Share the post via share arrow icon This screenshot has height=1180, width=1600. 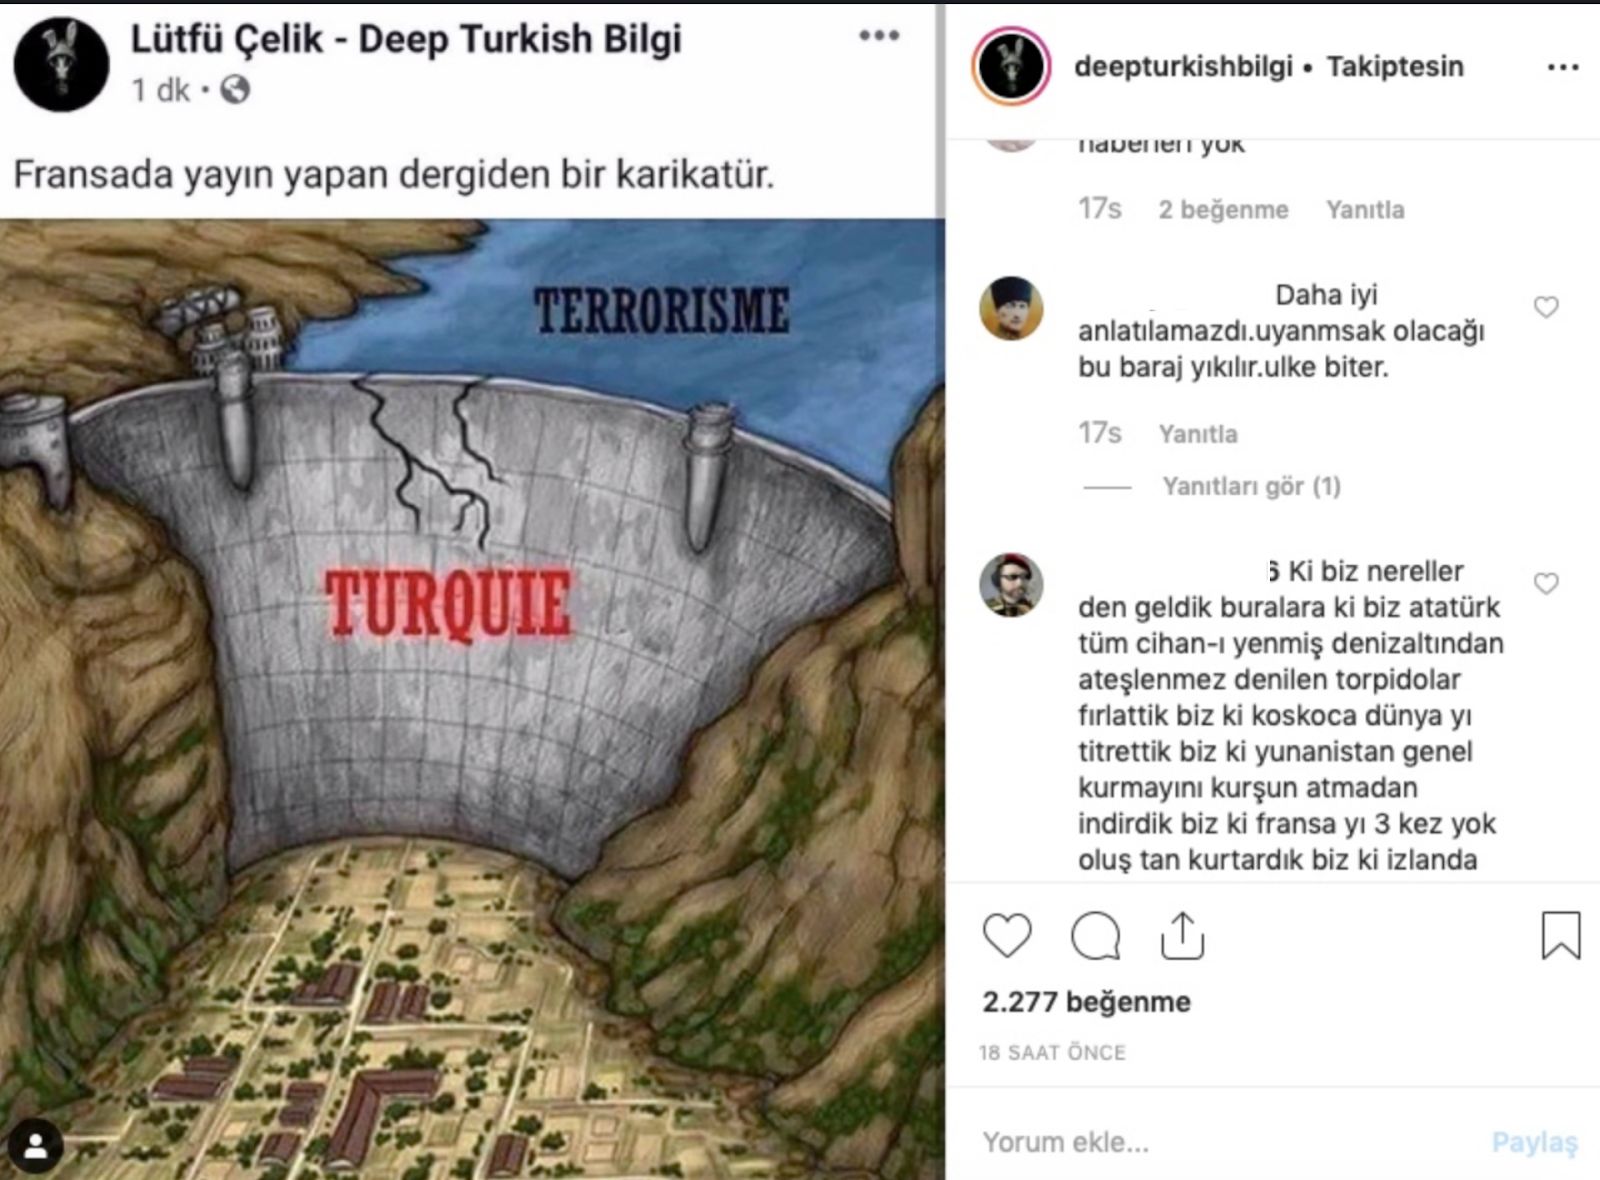(1182, 935)
